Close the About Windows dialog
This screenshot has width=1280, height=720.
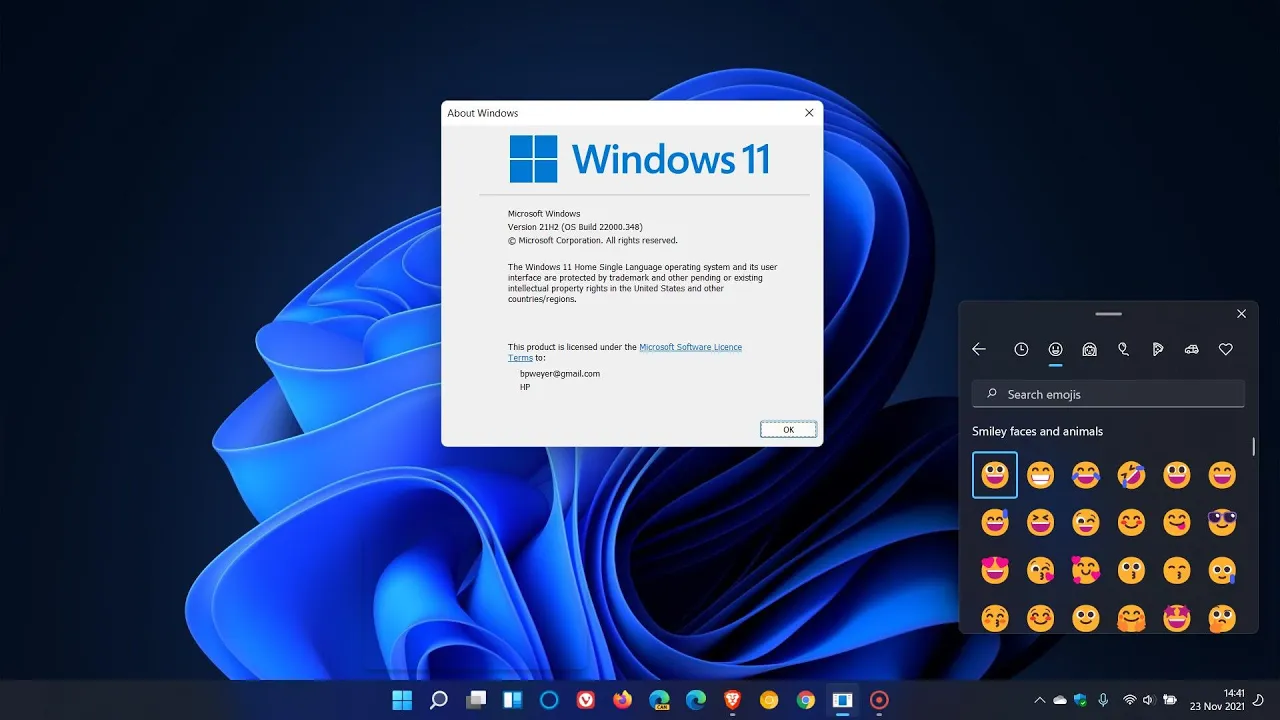coord(809,113)
